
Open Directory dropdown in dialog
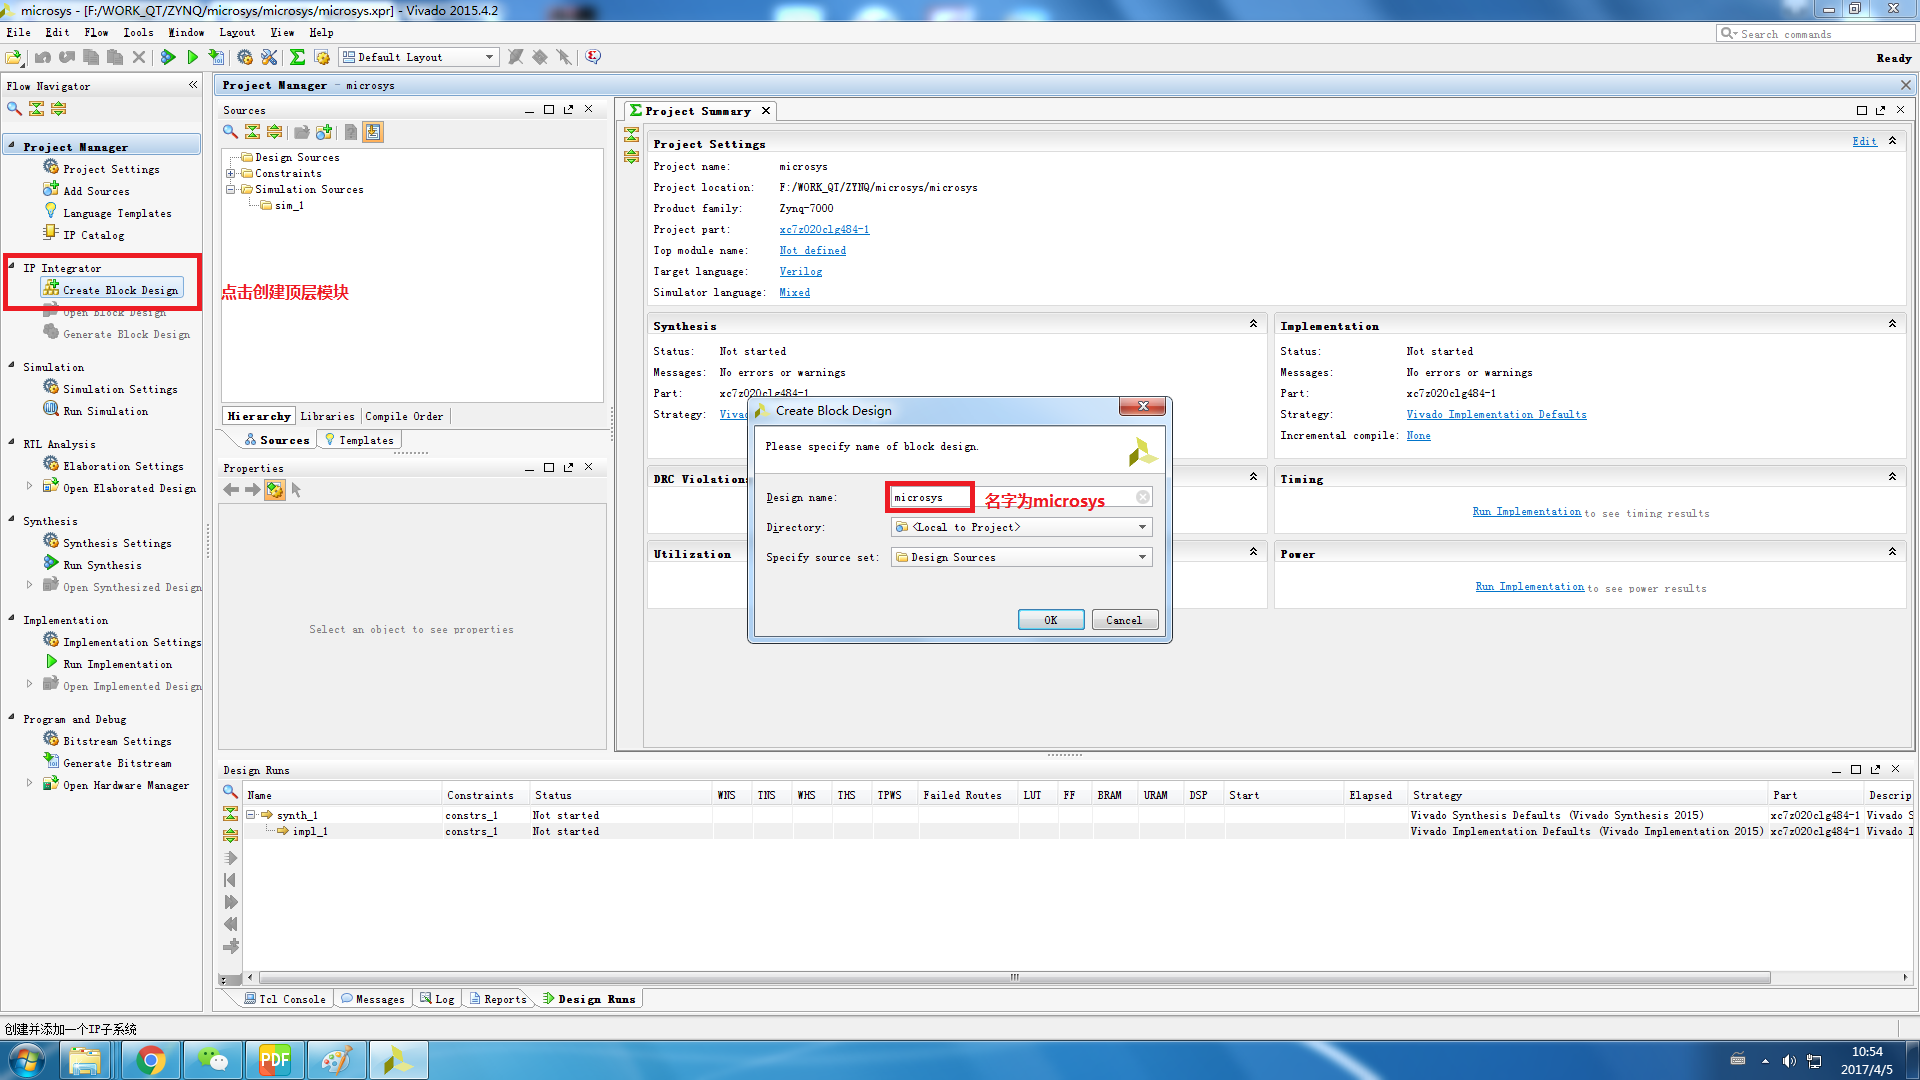pyautogui.click(x=1021, y=527)
